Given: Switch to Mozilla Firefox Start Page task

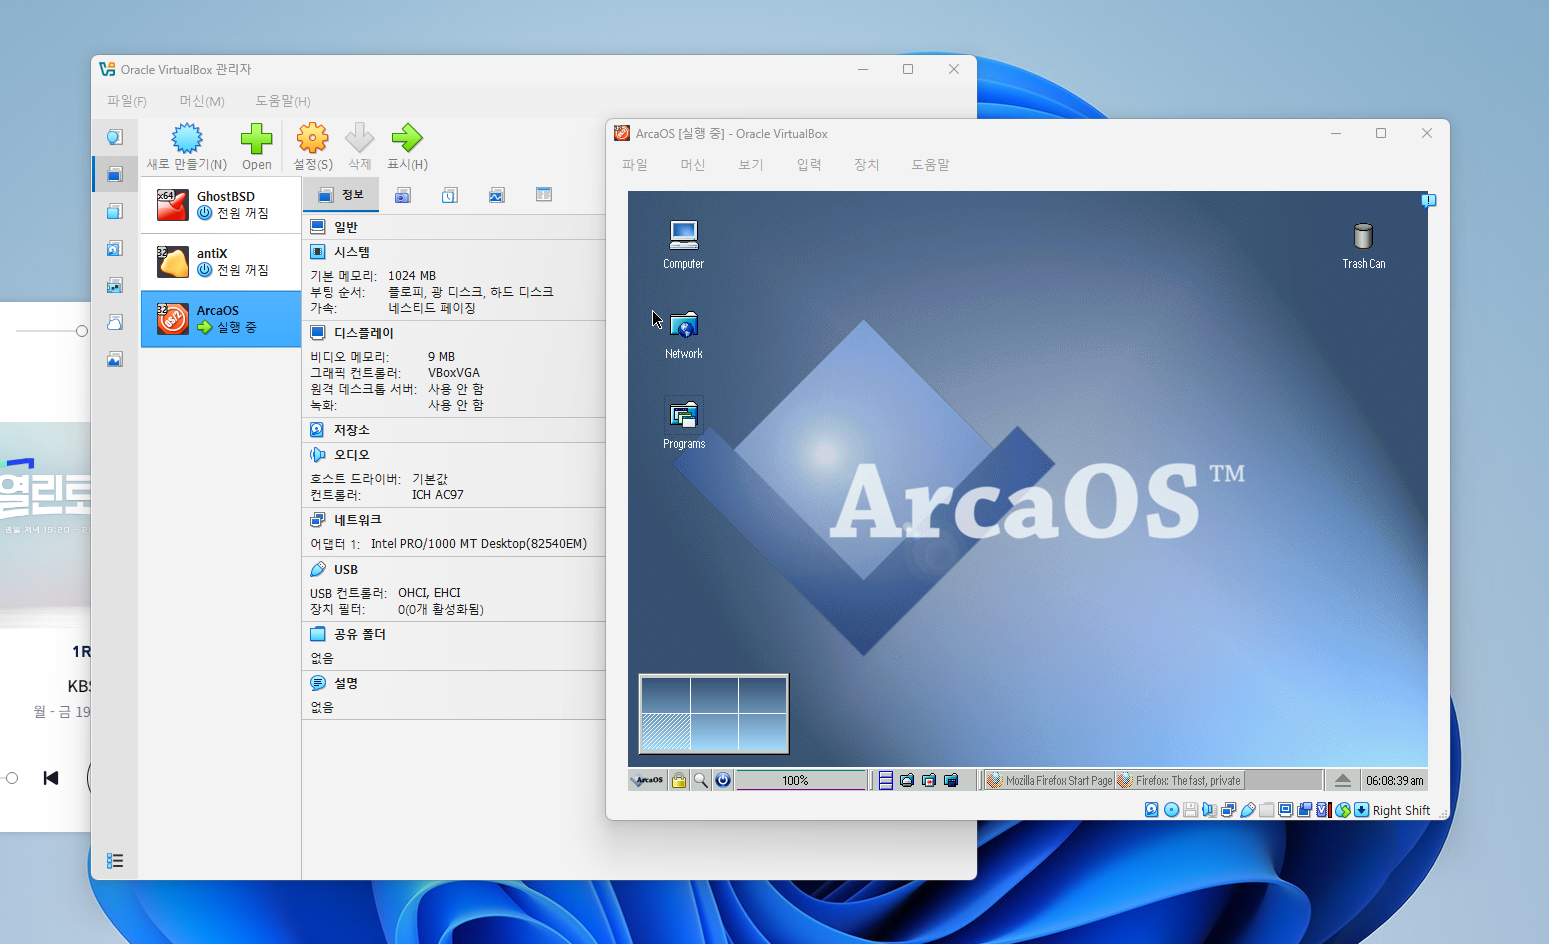Looking at the screenshot, I should (1049, 781).
